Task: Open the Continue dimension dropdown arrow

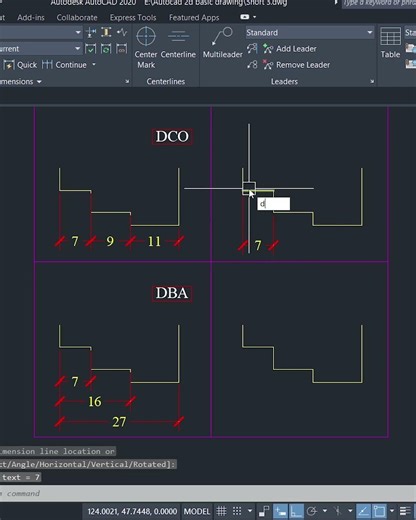Action: [x=94, y=64]
